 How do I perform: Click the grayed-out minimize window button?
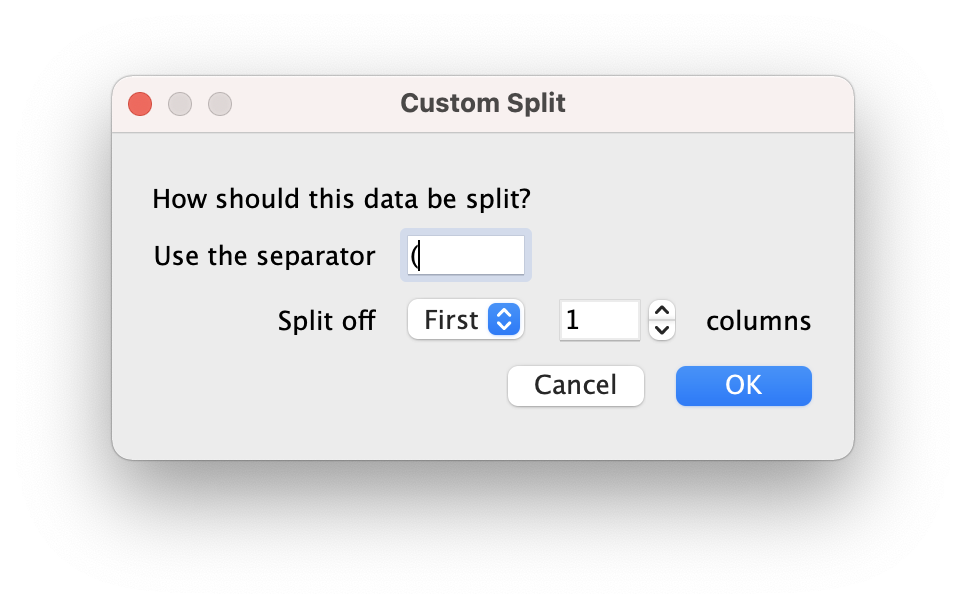click(x=180, y=103)
